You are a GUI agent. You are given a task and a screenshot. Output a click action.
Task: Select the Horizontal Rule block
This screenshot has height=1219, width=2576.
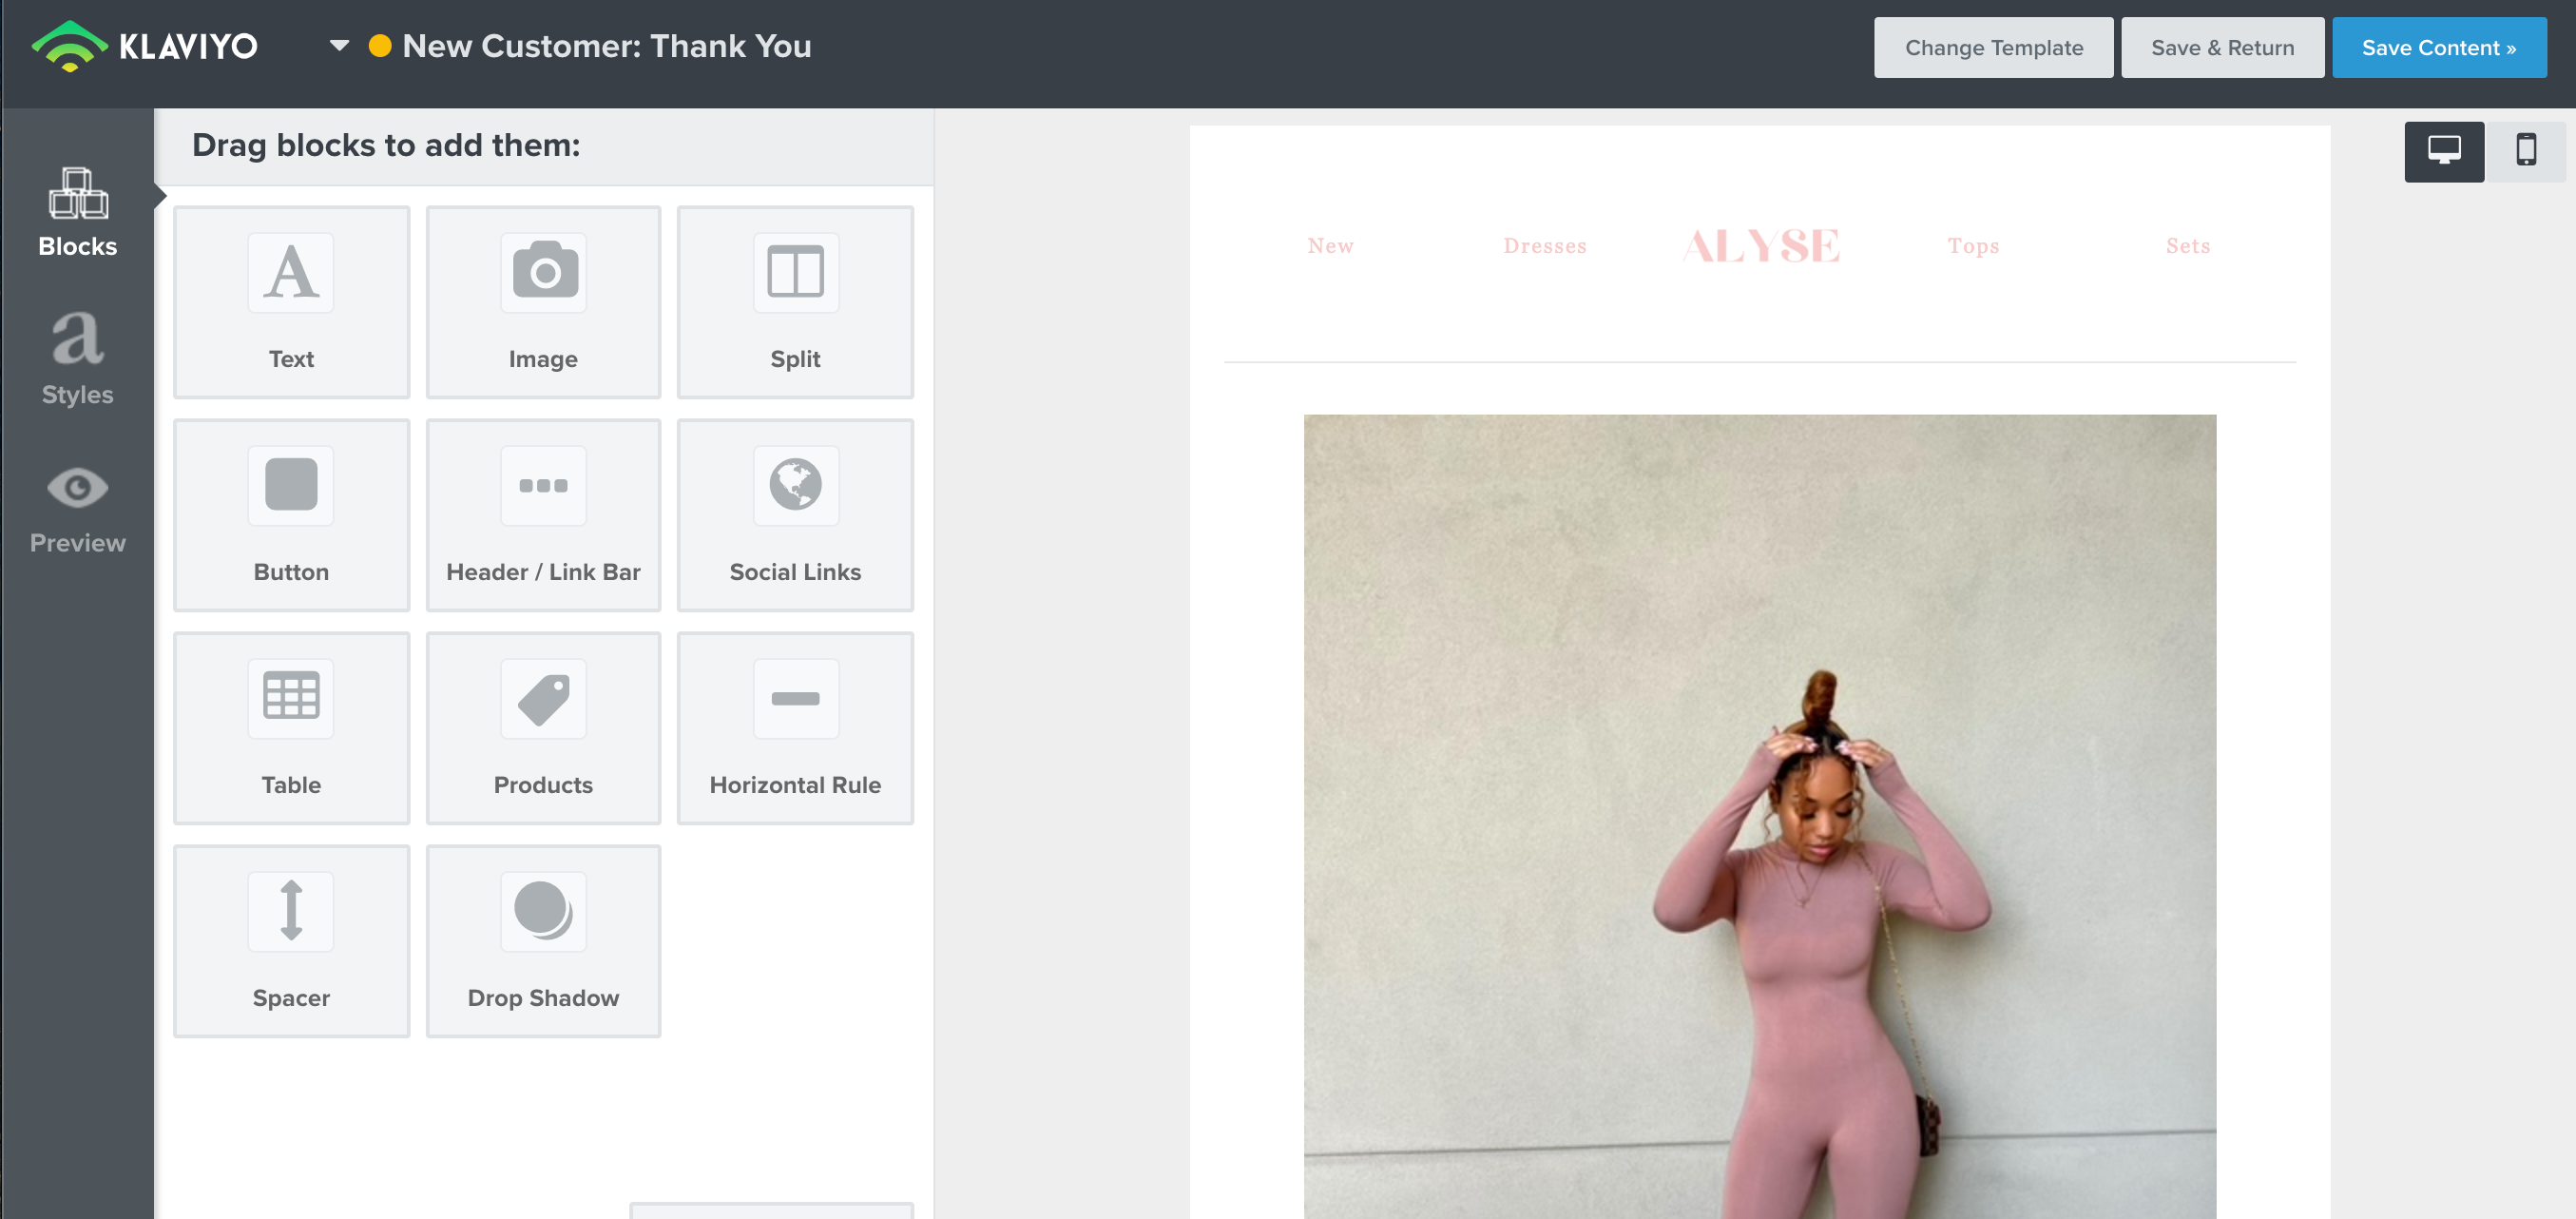pyautogui.click(x=796, y=728)
